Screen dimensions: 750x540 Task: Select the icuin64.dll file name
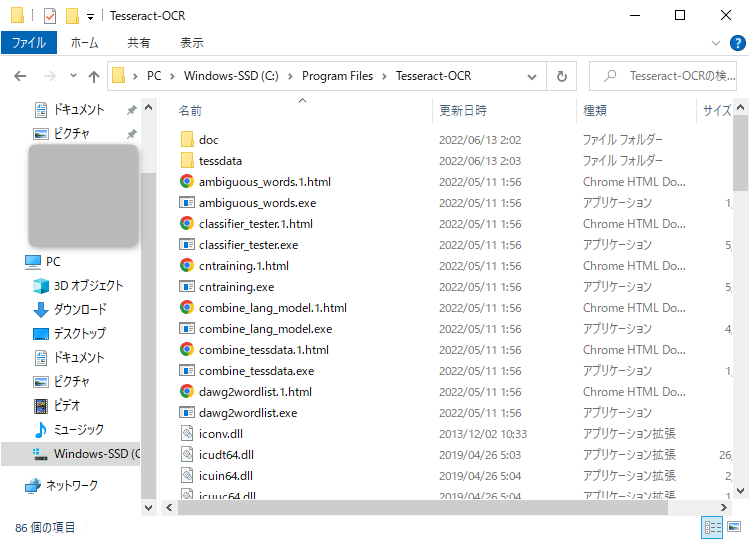(226, 476)
